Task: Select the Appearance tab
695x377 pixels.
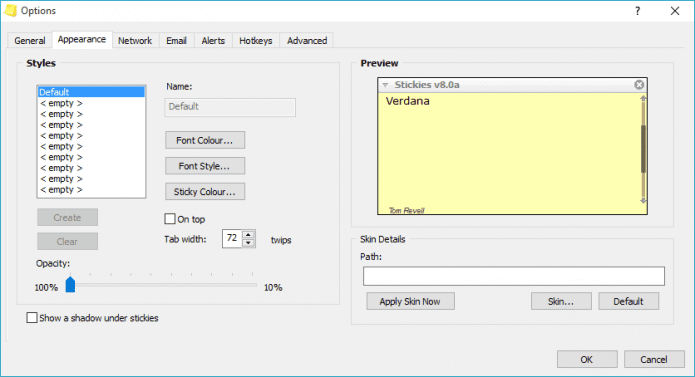Action: [x=82, y=39]
